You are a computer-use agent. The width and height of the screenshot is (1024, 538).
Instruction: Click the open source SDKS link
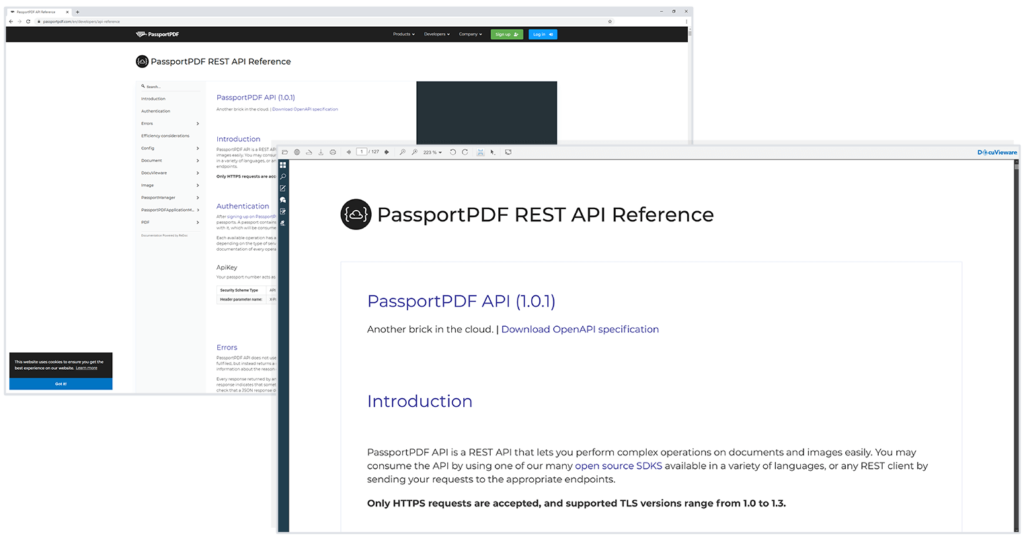(618, 466)
